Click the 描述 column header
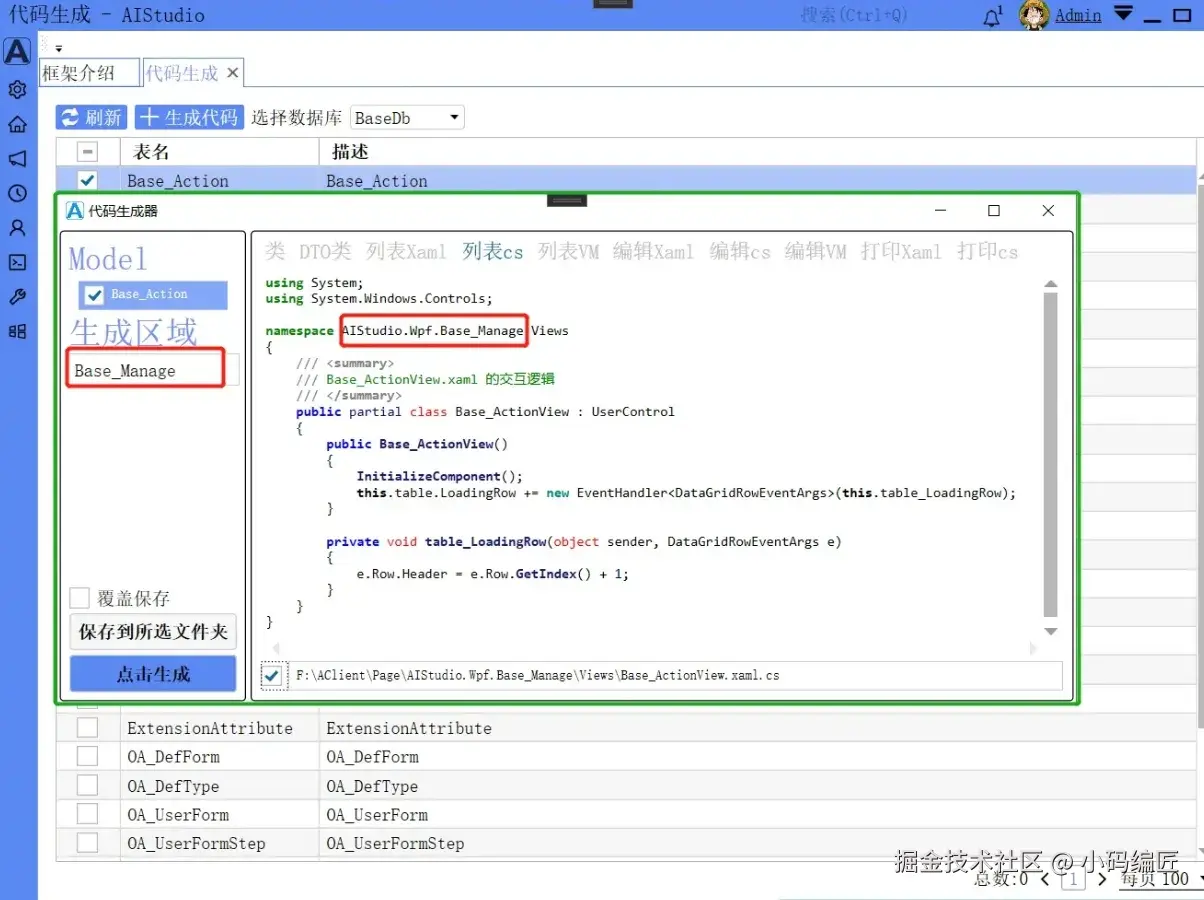 [x=757, y=152]
